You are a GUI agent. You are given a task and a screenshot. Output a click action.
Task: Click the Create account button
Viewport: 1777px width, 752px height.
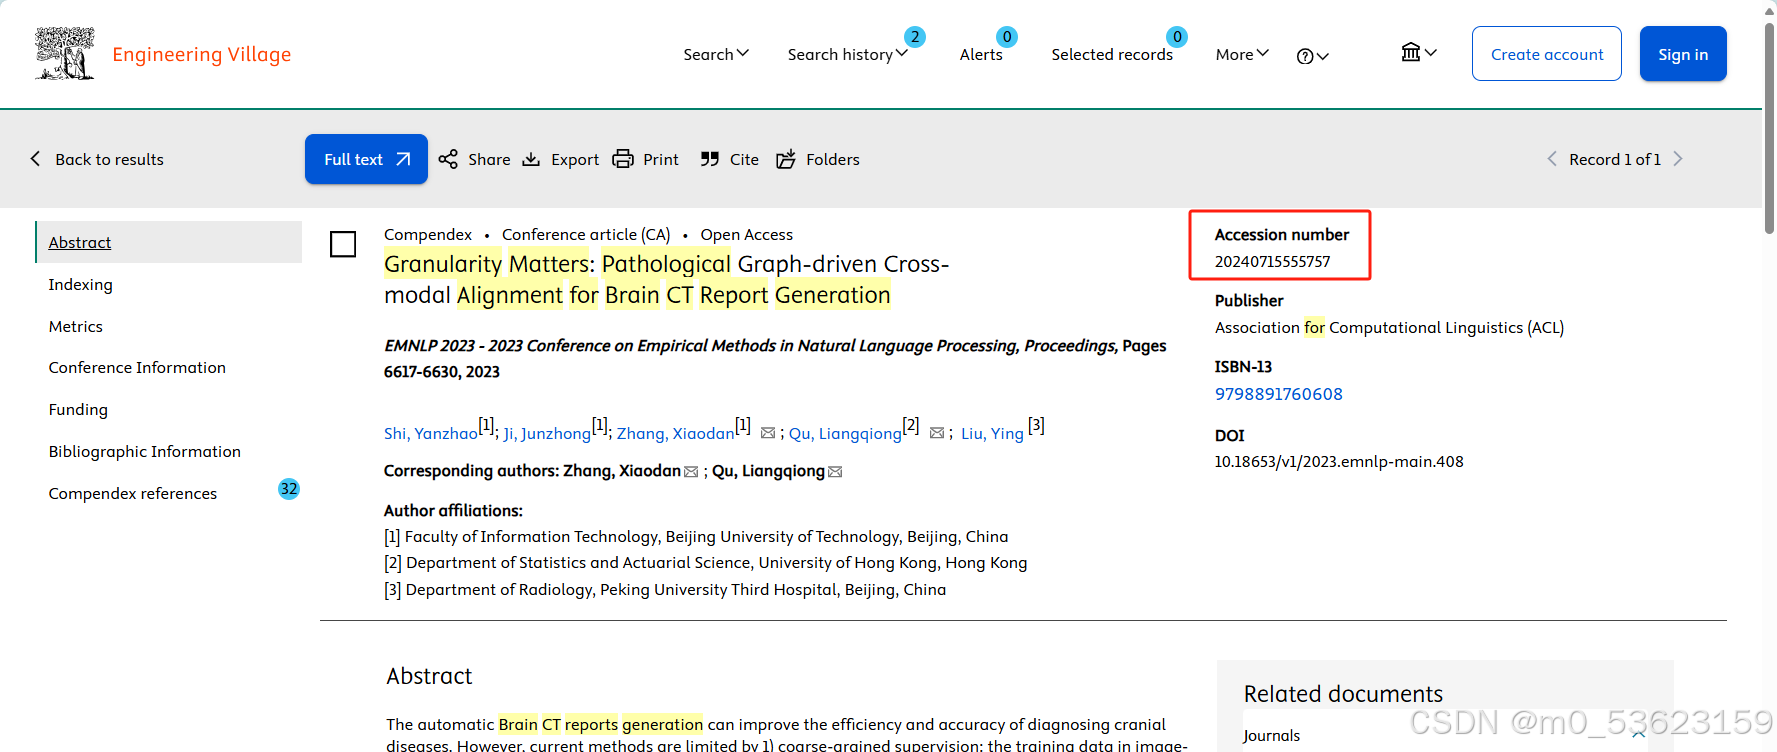pyautogui.click(x=1546, y=54)
